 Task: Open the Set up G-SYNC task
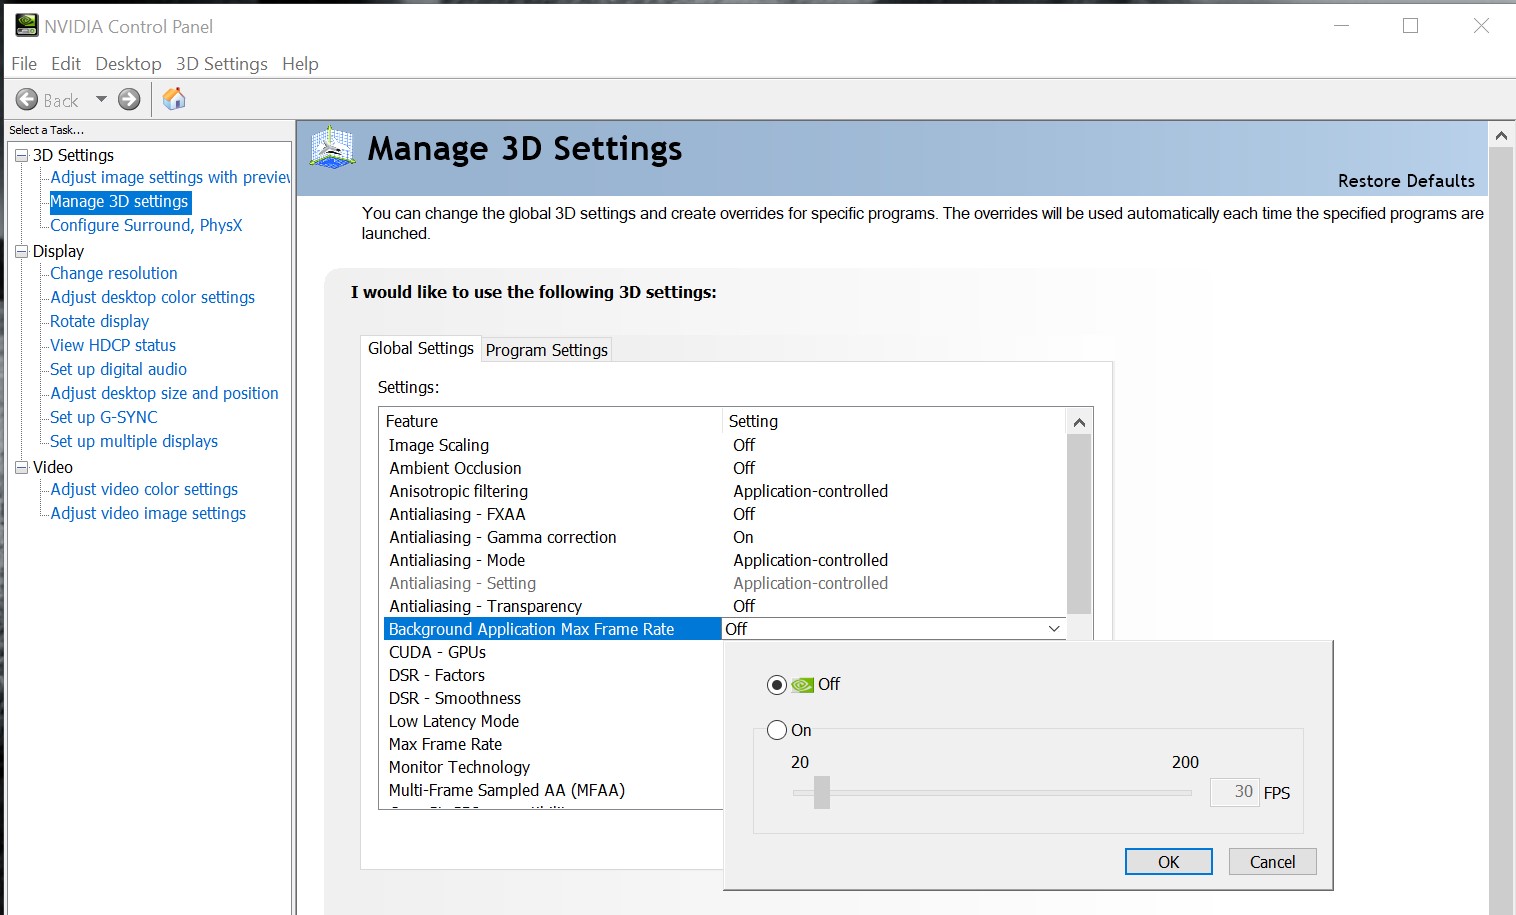tap(104, 417)
